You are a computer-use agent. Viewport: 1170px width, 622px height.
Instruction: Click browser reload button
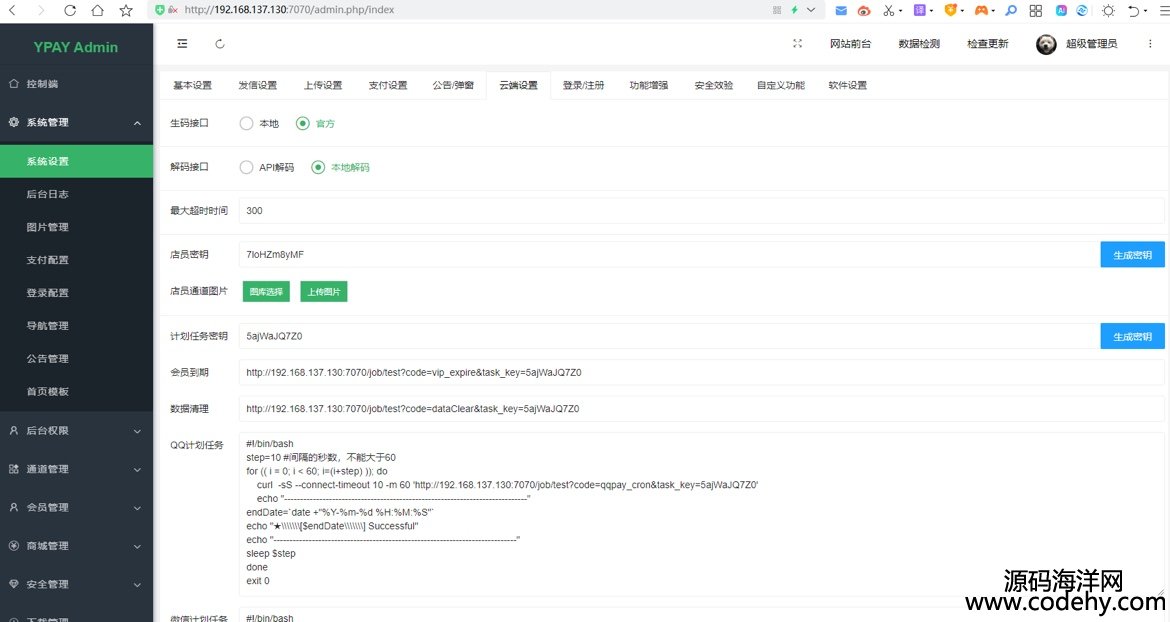(x=69, y=10)
